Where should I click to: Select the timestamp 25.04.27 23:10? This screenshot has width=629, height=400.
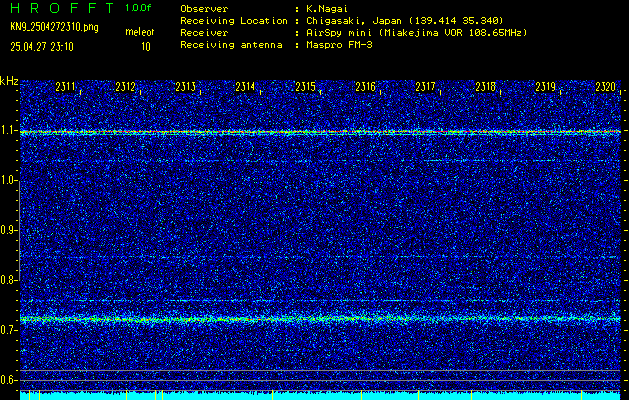click(42, 47)
